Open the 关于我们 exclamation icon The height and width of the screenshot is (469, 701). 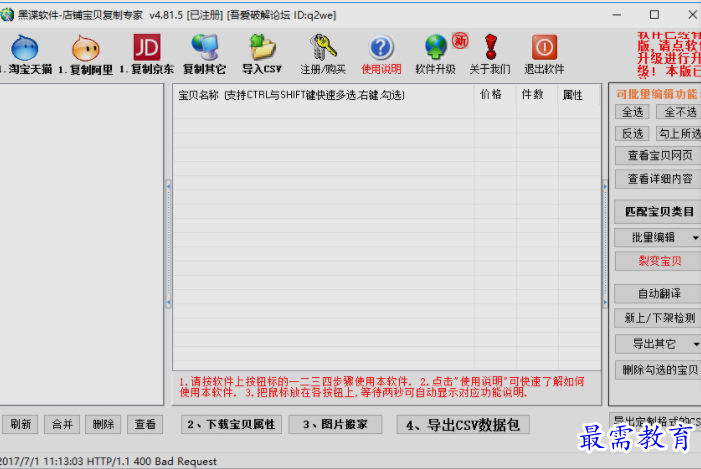pyautogui.click(x=490, y=47)
